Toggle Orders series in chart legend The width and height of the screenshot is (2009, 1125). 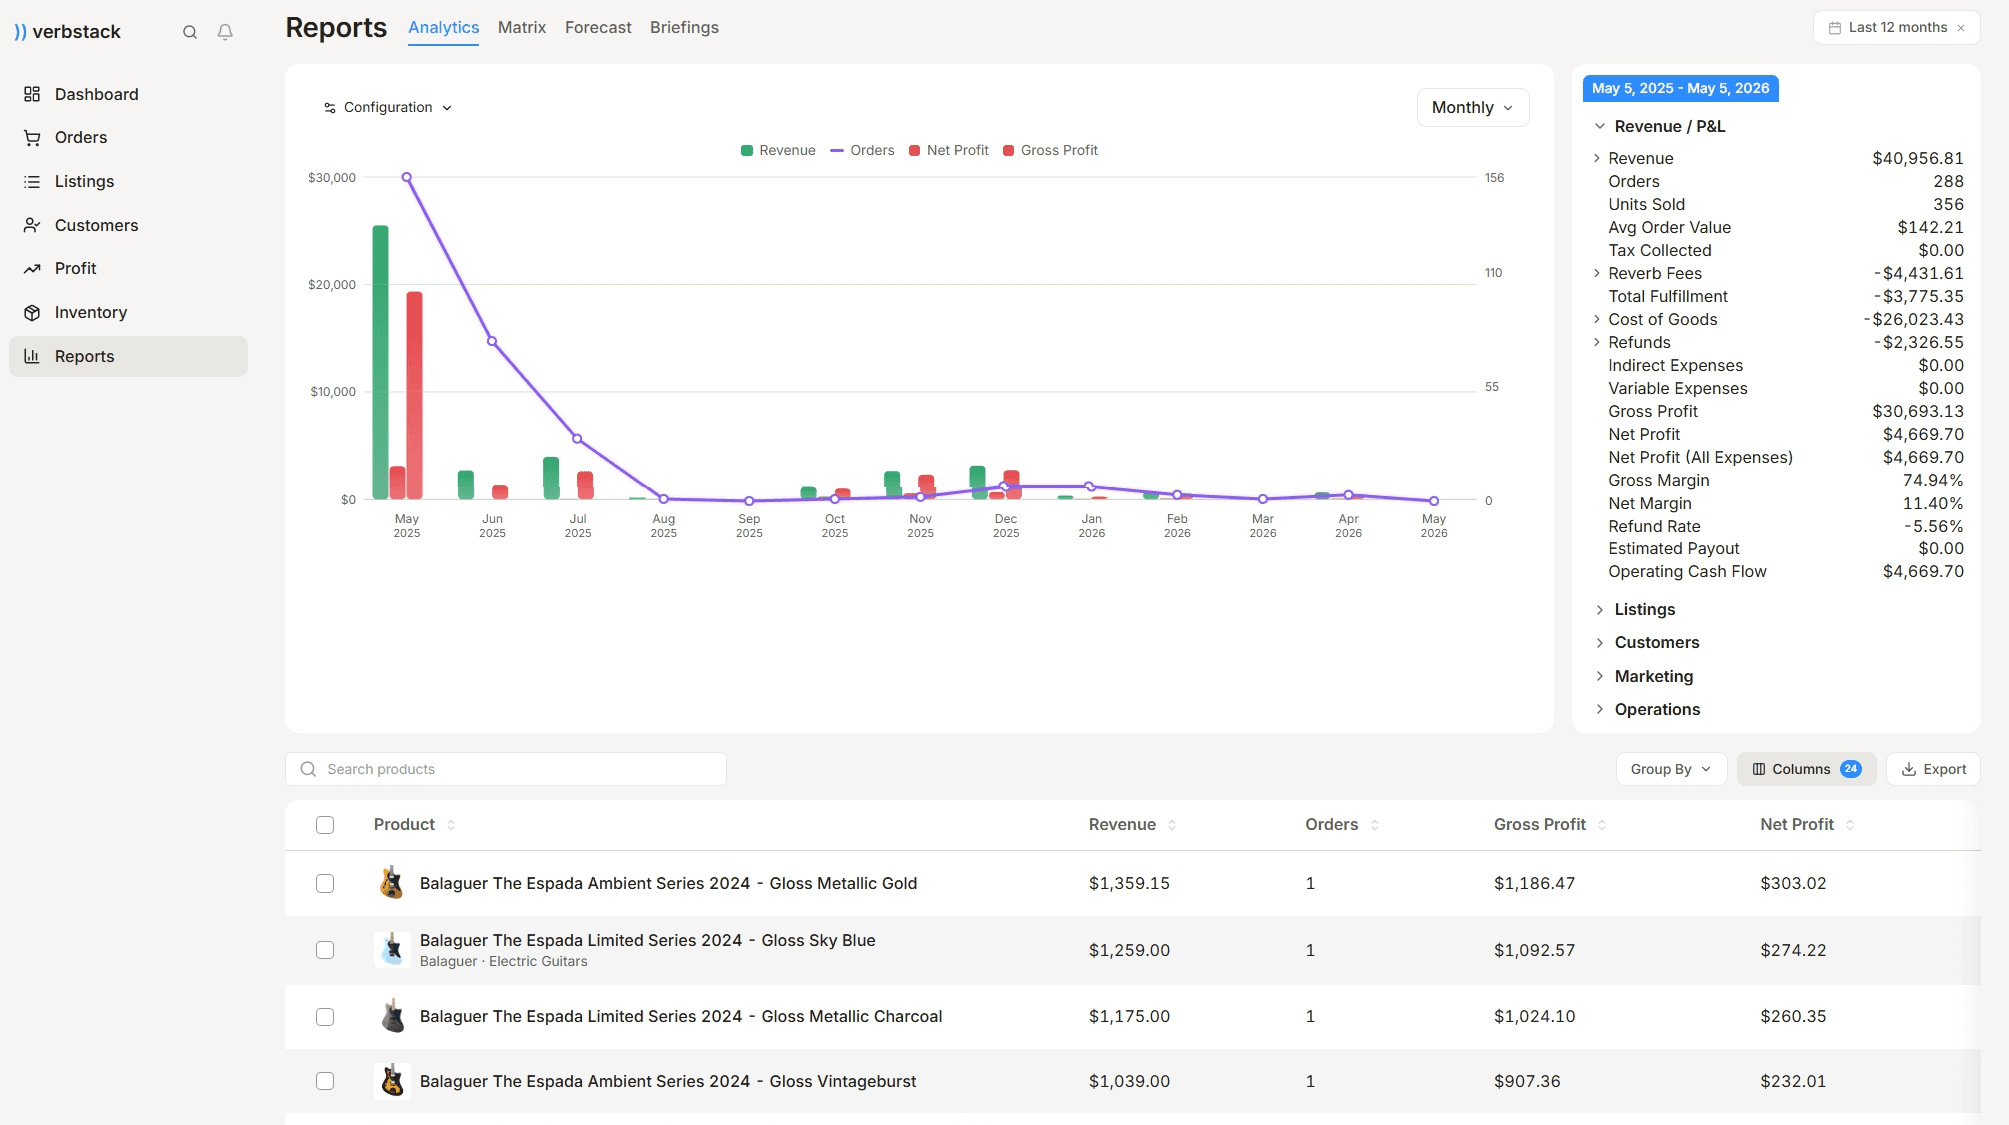coord(862,150)
